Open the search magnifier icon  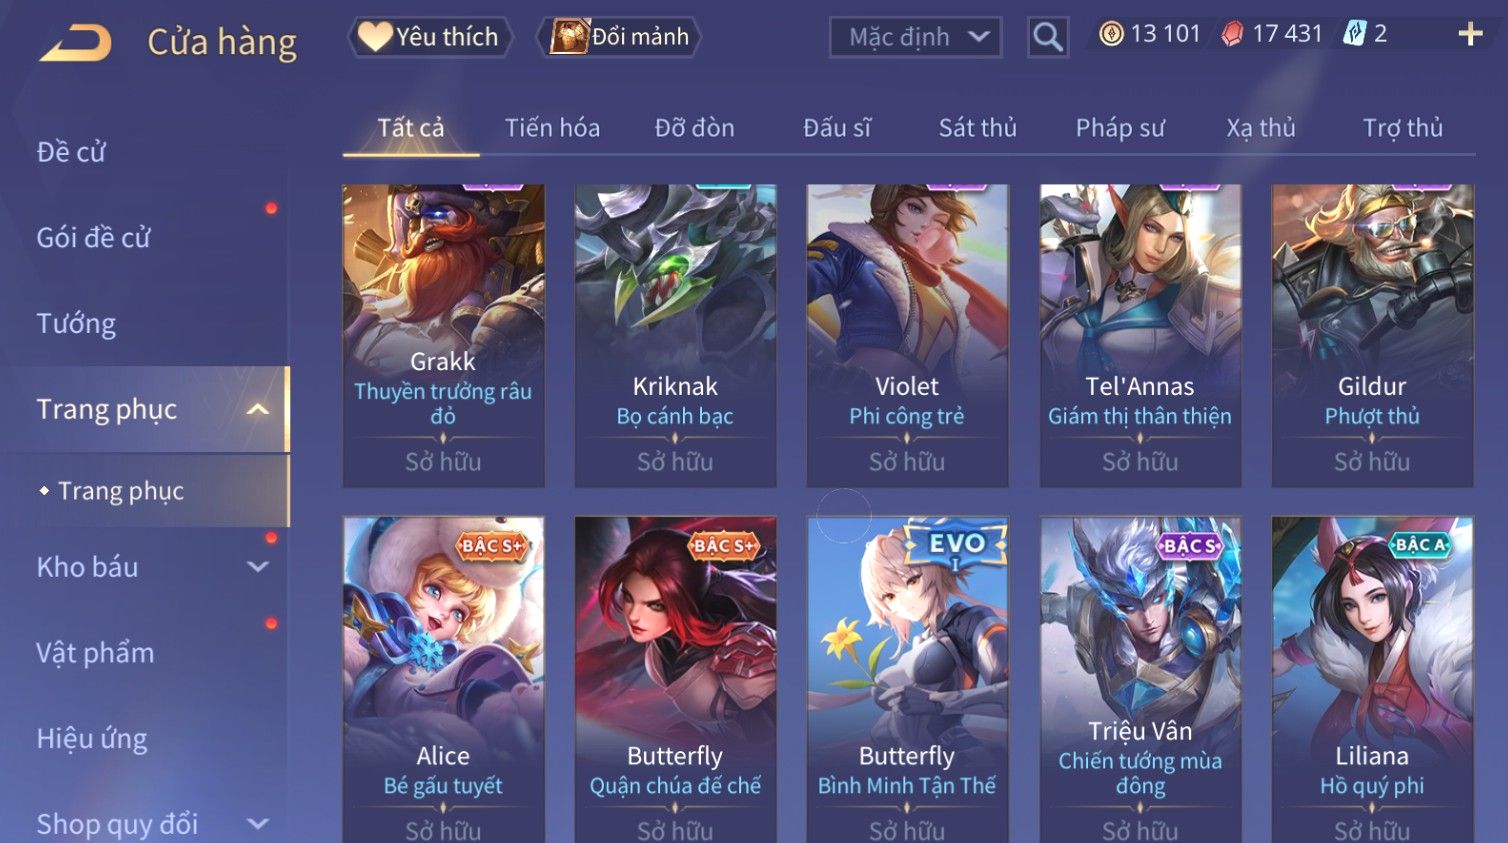click(x=1048, y=37)
